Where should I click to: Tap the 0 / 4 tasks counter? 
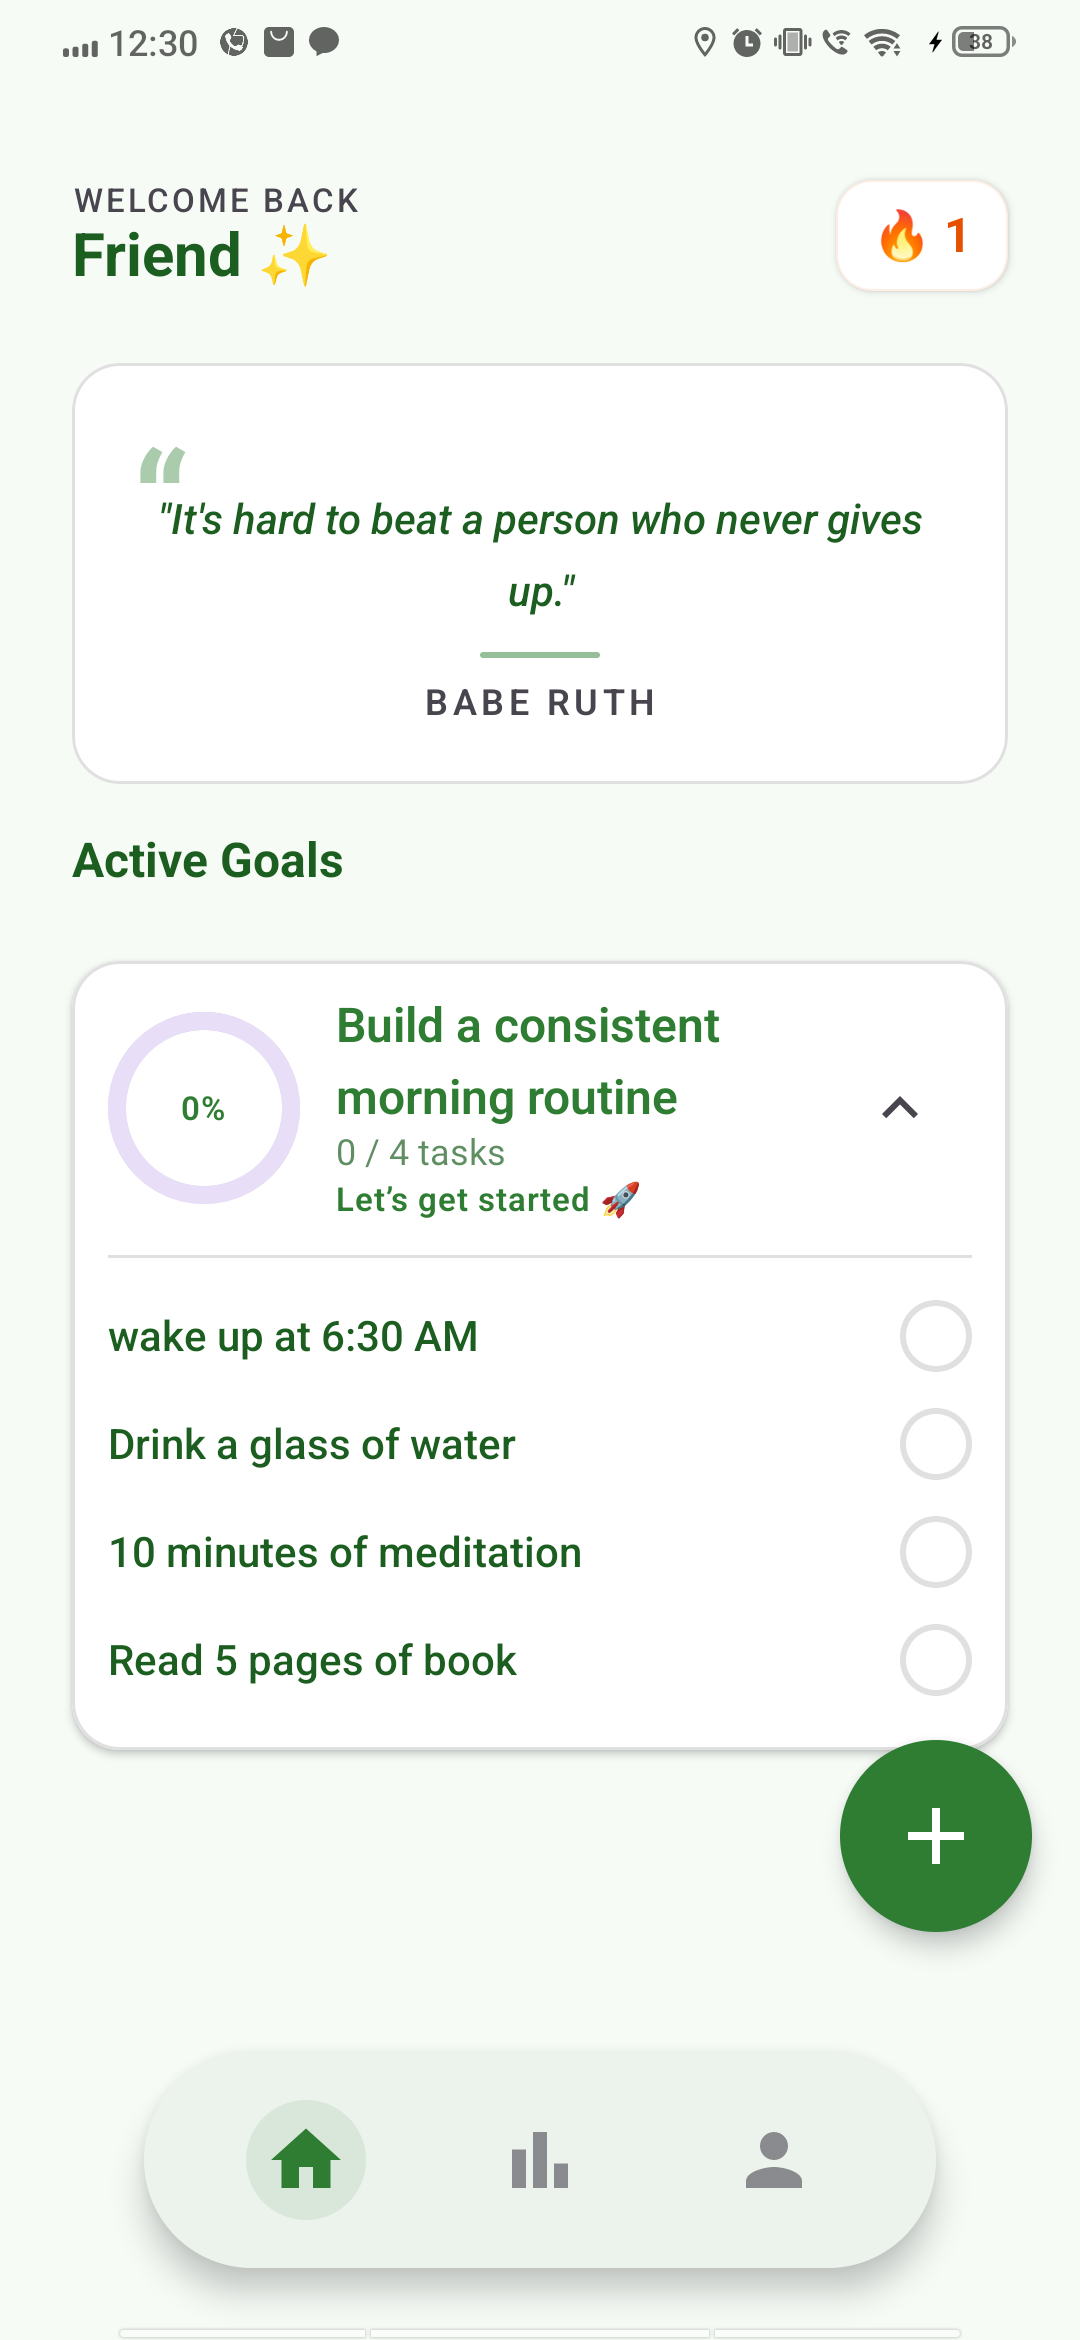[420, 1153]
